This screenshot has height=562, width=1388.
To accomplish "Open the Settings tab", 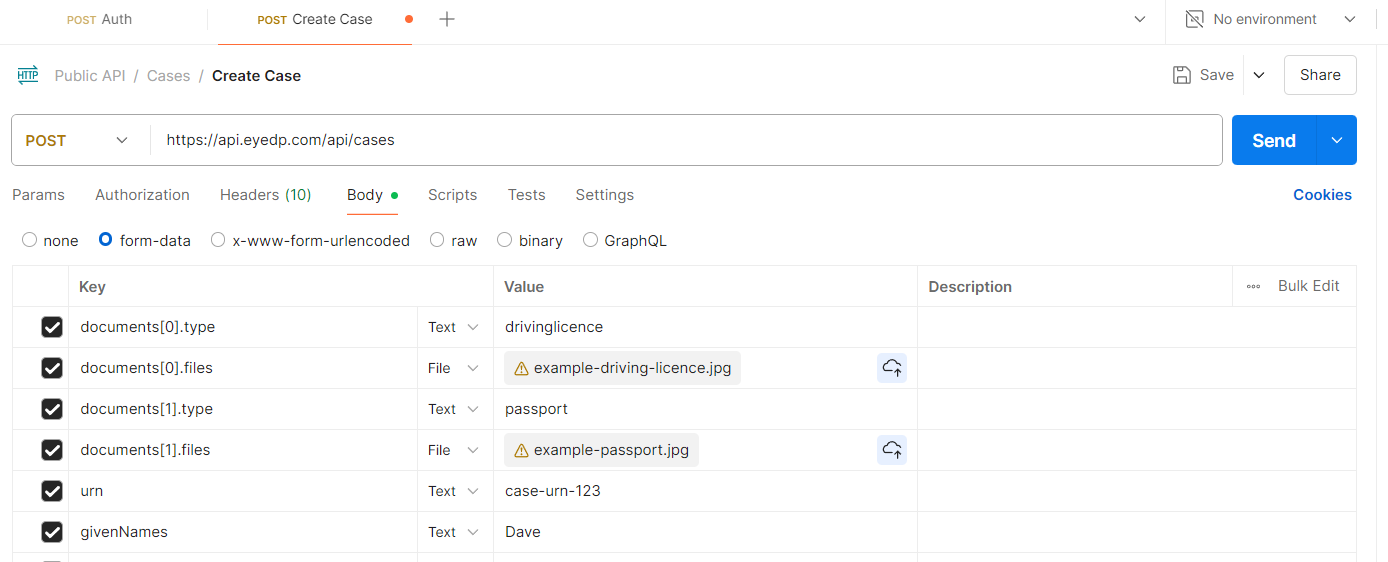I will [x=604, y=195].
